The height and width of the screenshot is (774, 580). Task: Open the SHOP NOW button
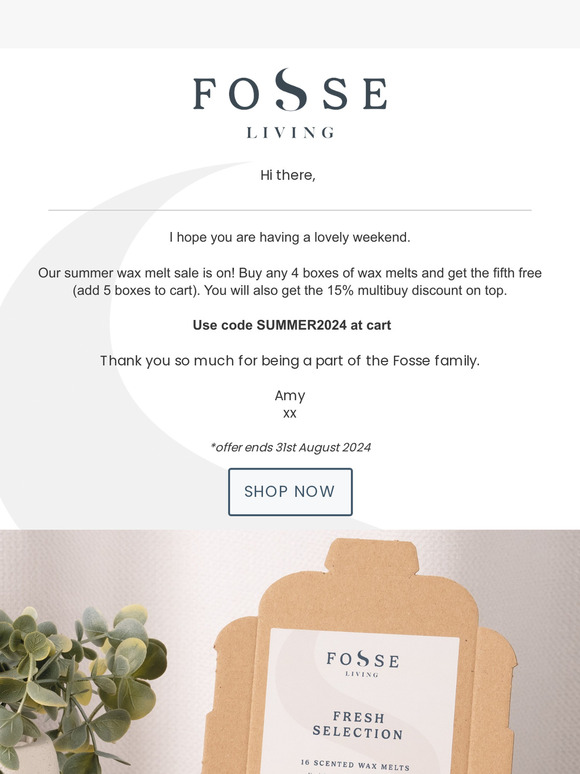click(290, 492)
